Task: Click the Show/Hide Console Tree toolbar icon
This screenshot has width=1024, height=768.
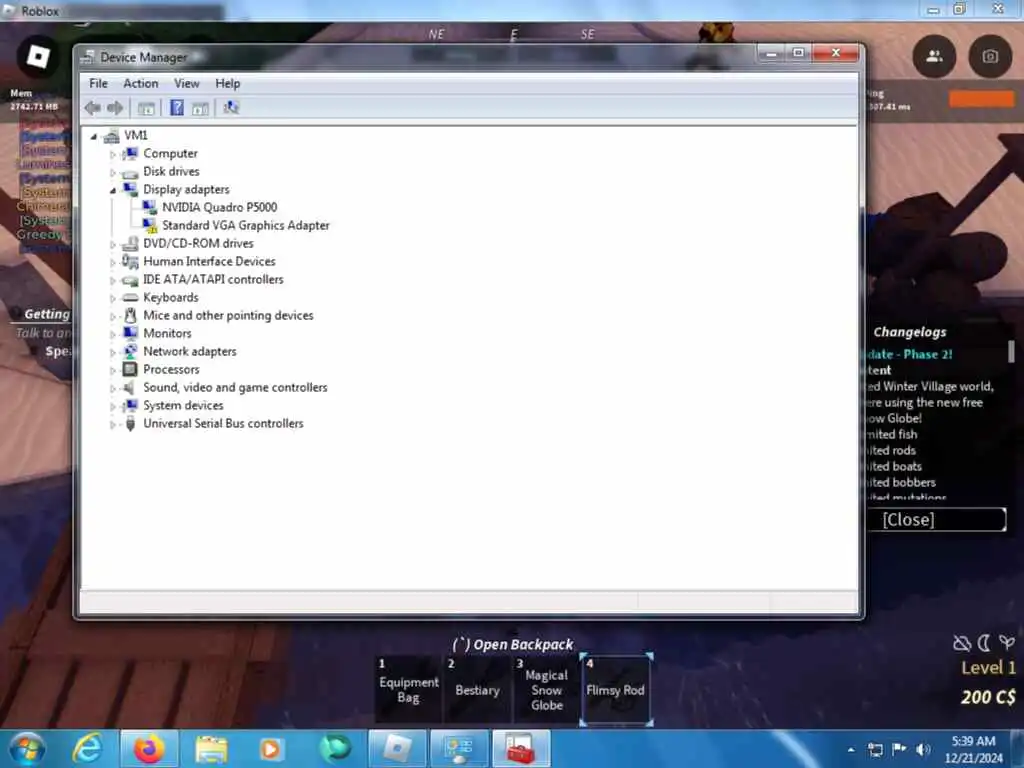Action: (146, 108)
